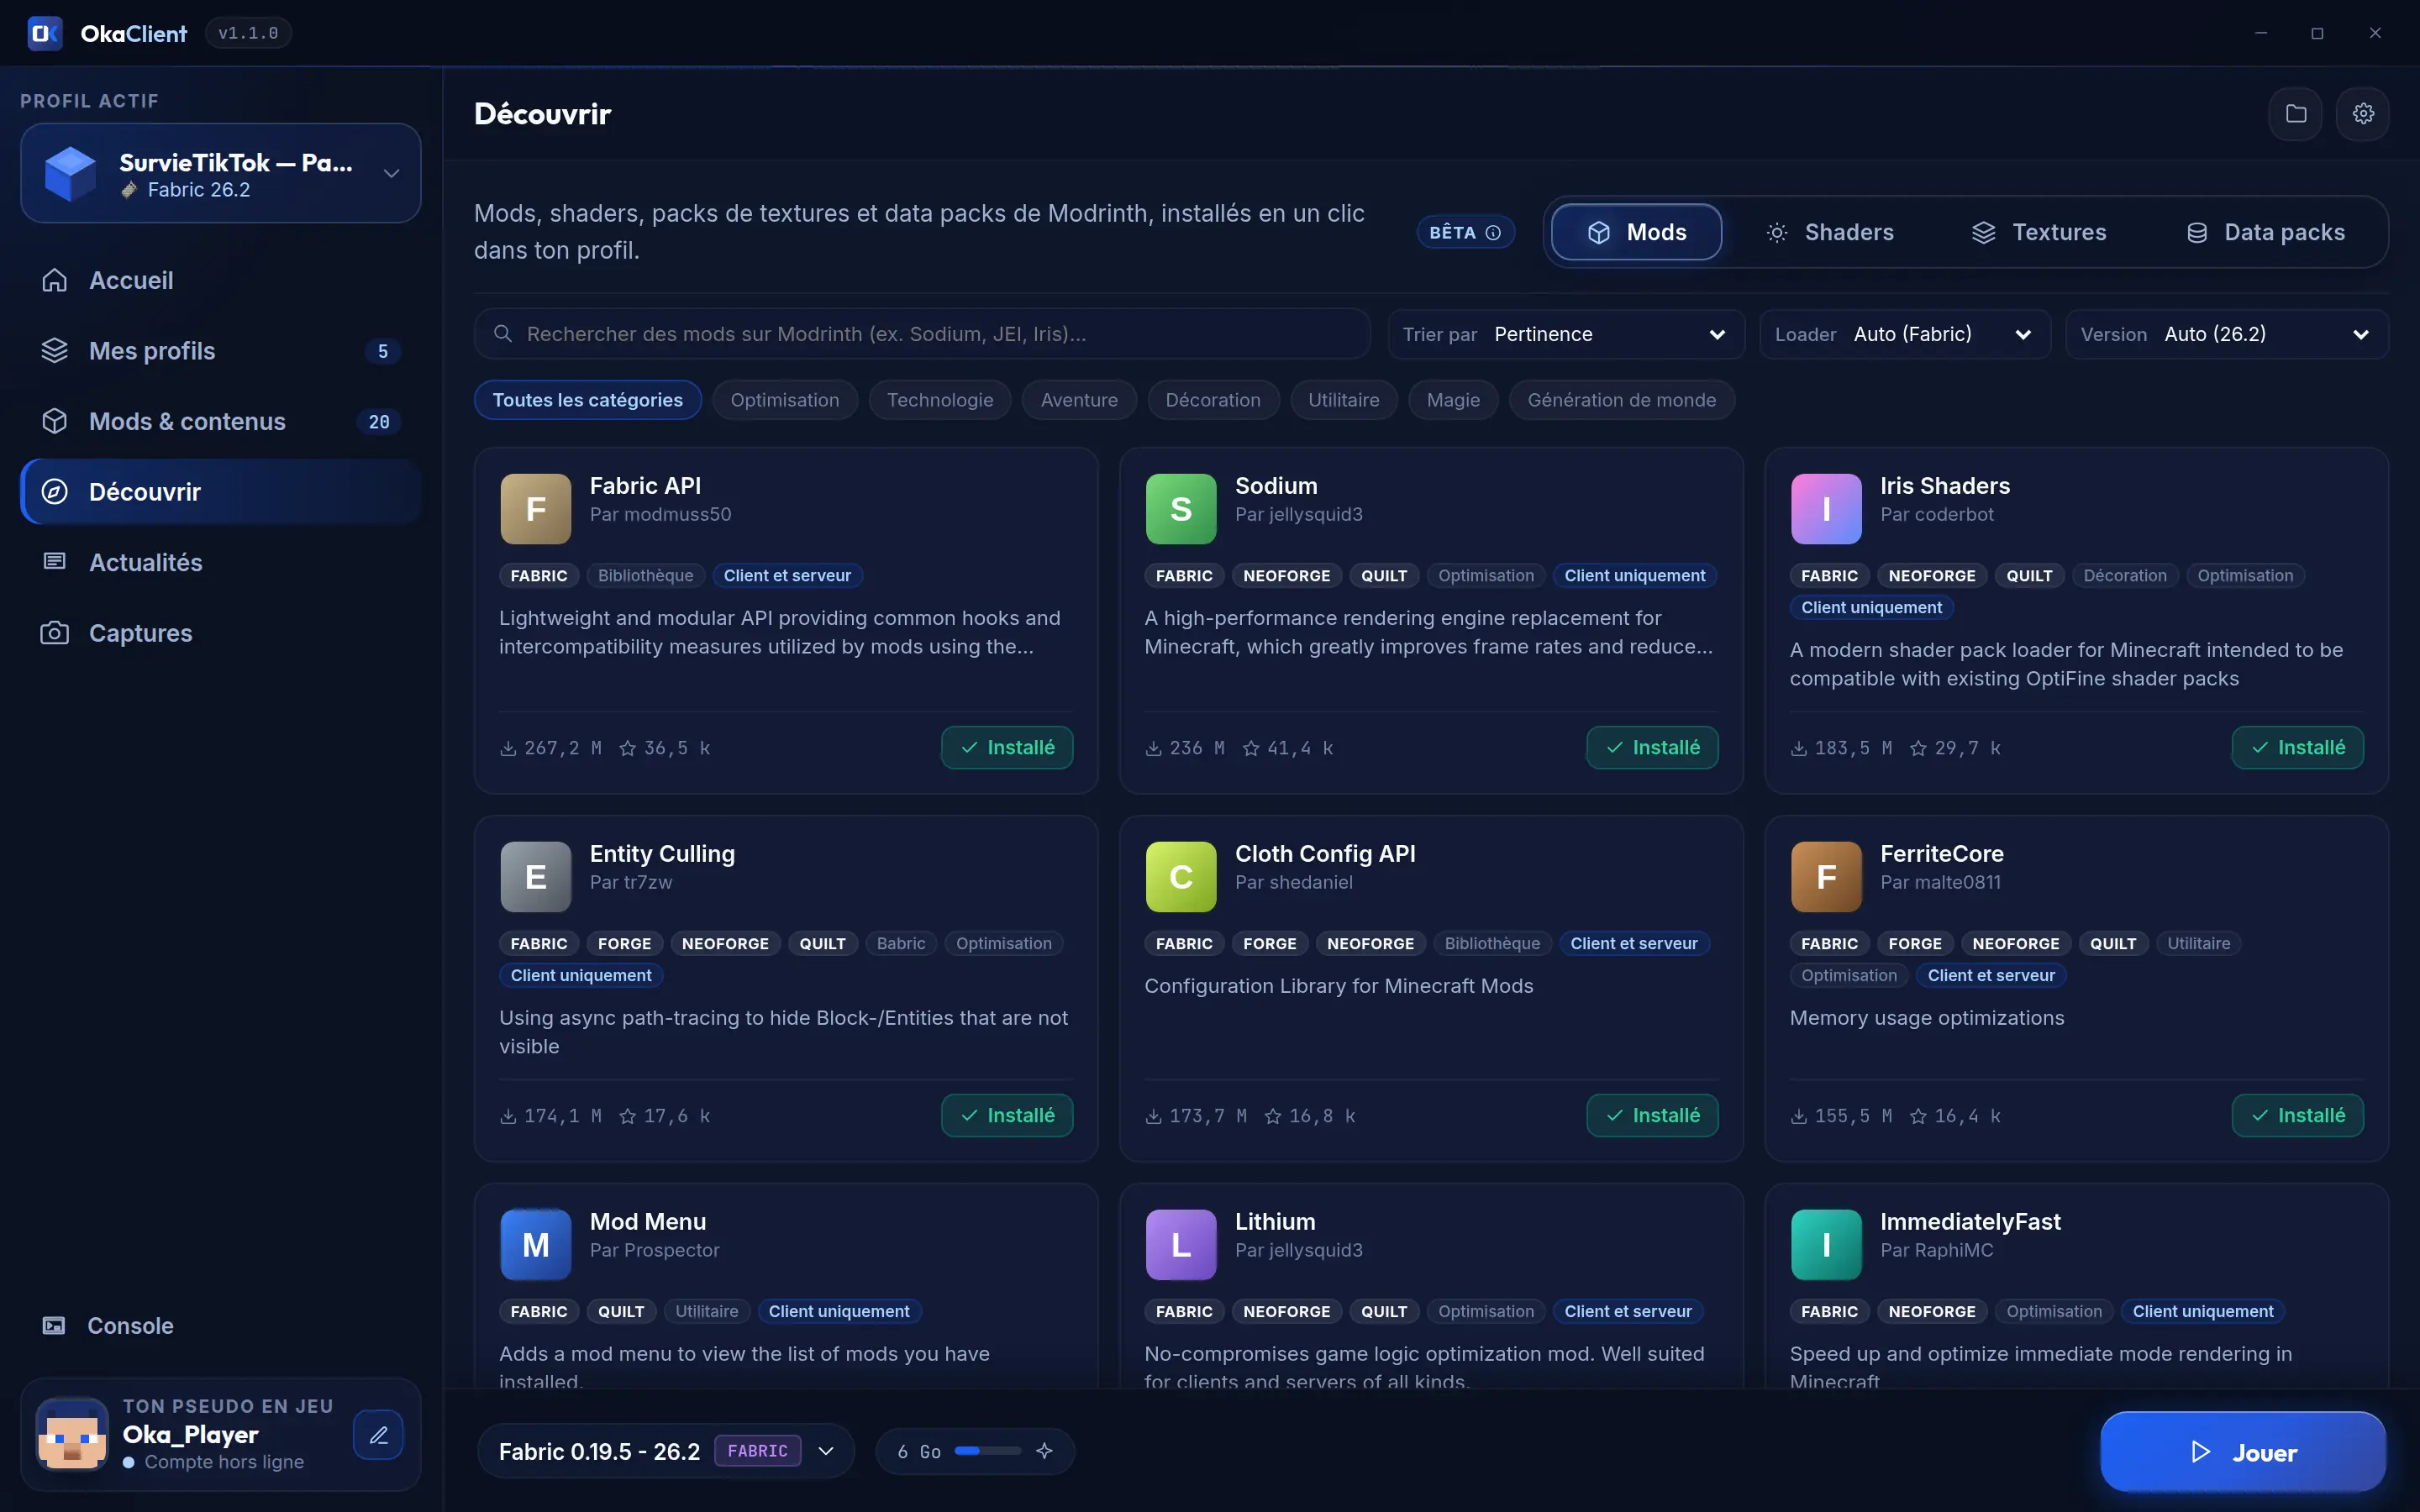Viewport: 2420px width, 1512px height.
Task: Open the folder icon in the header
Action: (x=2295, y=114)
